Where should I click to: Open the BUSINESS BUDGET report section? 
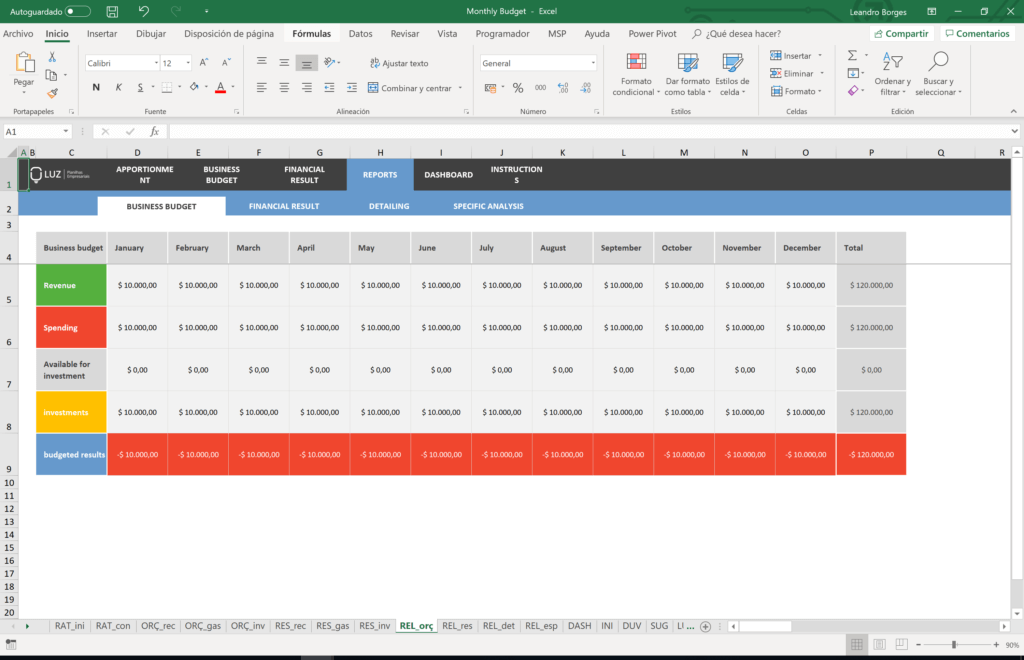(x=160, y=206)
